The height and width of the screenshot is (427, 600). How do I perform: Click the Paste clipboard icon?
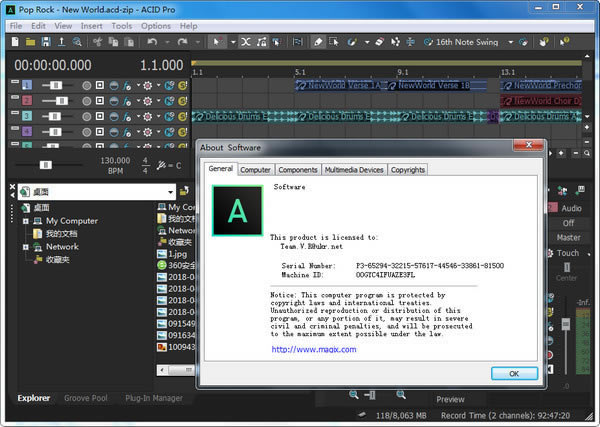[129, 42]
